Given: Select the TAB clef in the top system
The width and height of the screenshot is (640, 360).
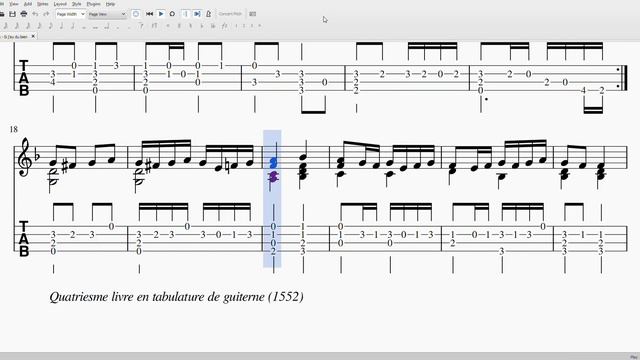Looking at the screenshot, I should (24, 78).
